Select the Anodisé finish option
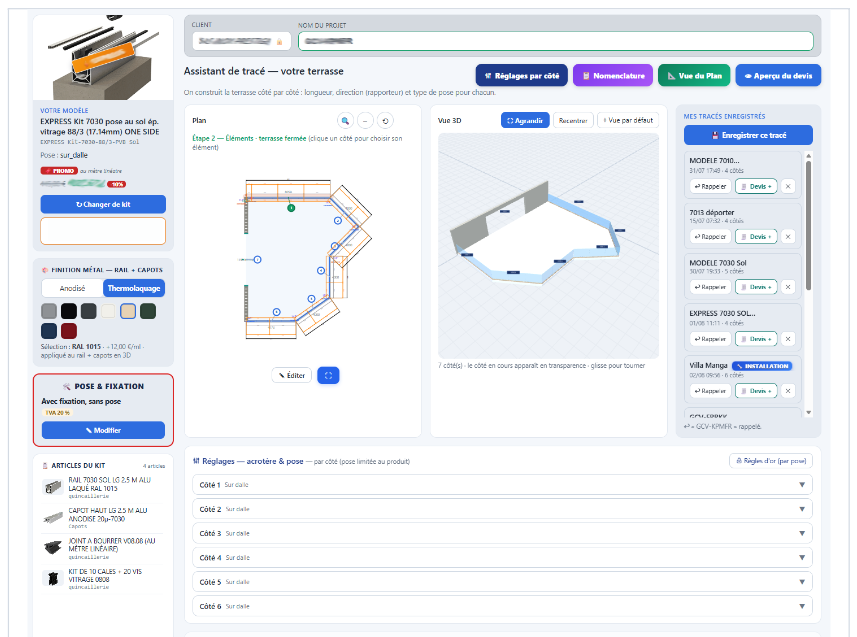 click(x=73, y=288)
